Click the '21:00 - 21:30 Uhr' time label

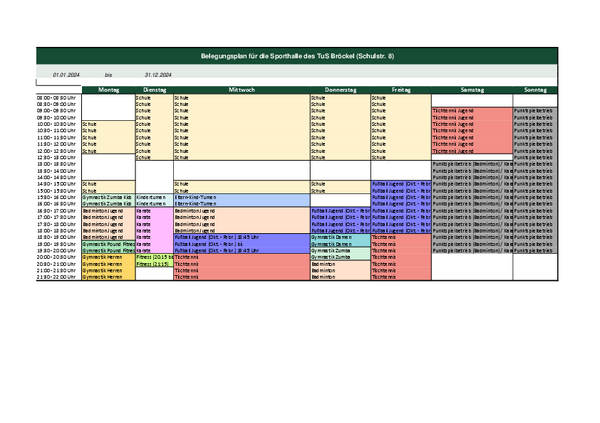click(x=56, y=270)
